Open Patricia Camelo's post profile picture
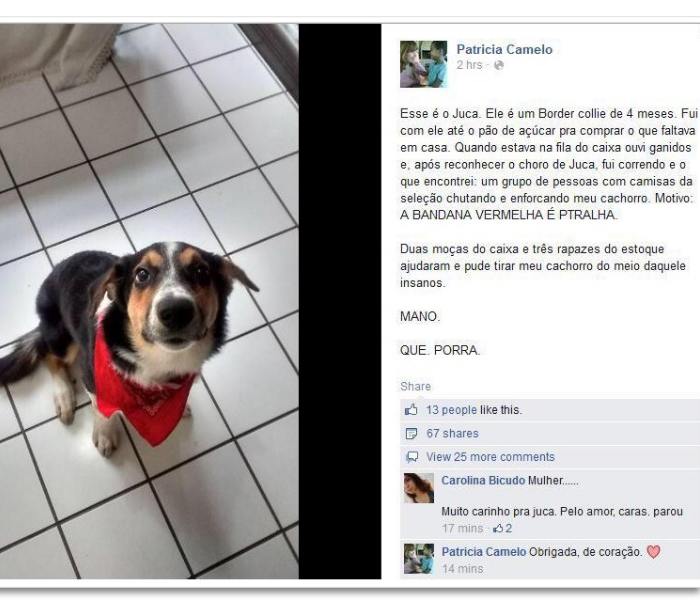The image size is (700, 600). (423, 64)
